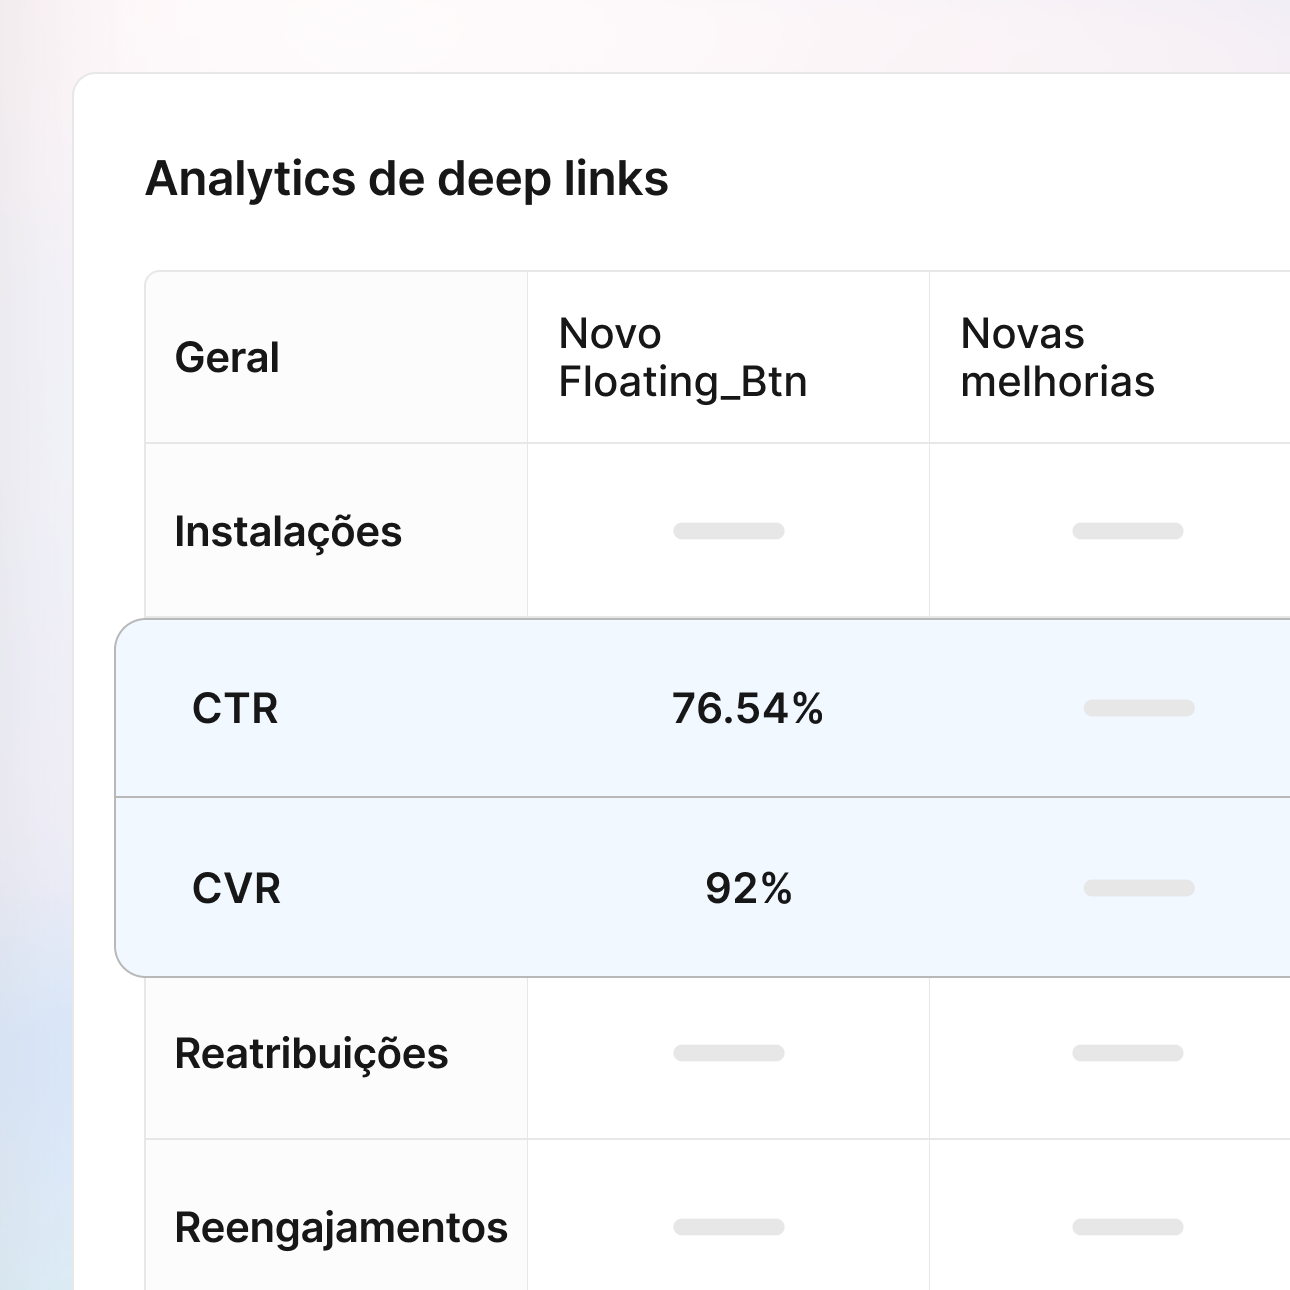
Task: Select the CVR row label
Action: click(236, 889)
